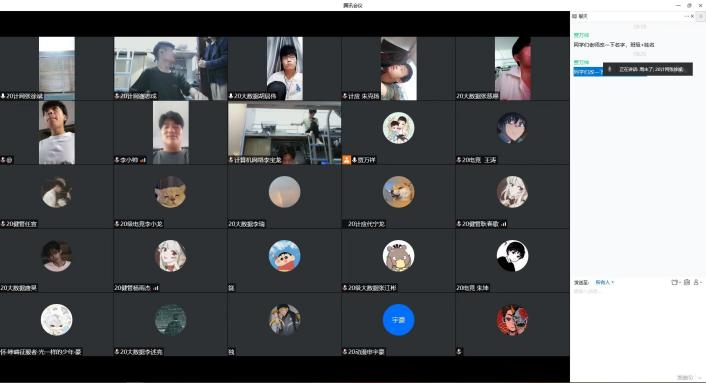Minimize the chat panel using its dash icon
The height and width of the screenshot is (383, 706).
686,16
